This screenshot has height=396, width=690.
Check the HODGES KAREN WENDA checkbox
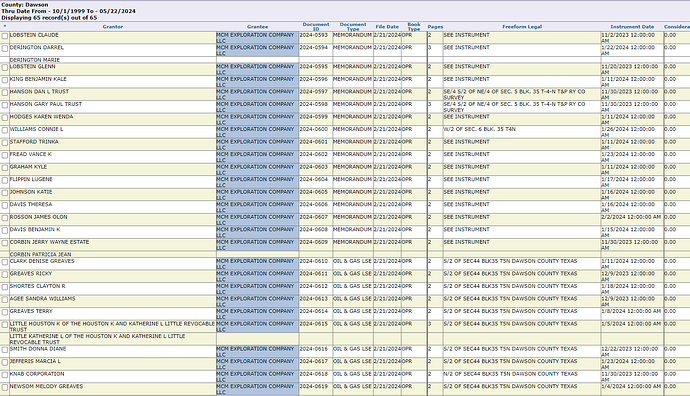(4, 118)
